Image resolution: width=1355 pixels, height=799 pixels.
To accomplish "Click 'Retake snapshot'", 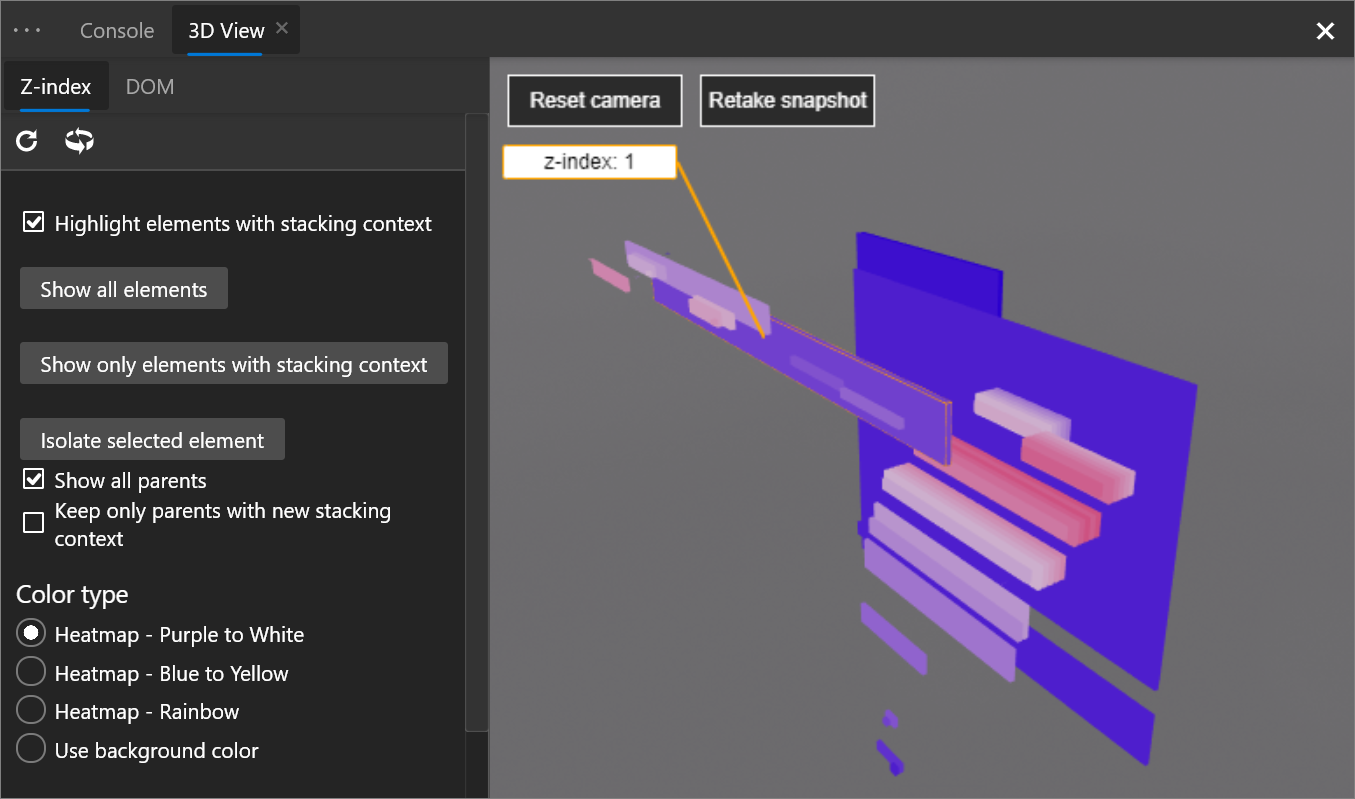I will pos(787,100).
